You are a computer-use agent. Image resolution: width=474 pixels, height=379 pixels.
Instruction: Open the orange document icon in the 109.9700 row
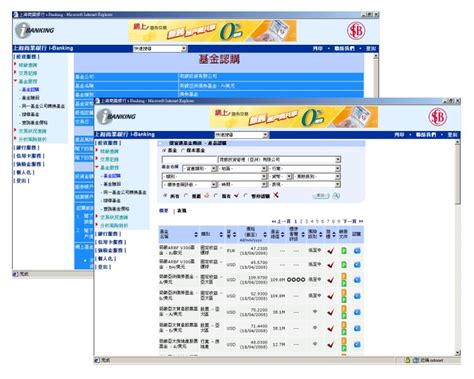click(344, 276)
